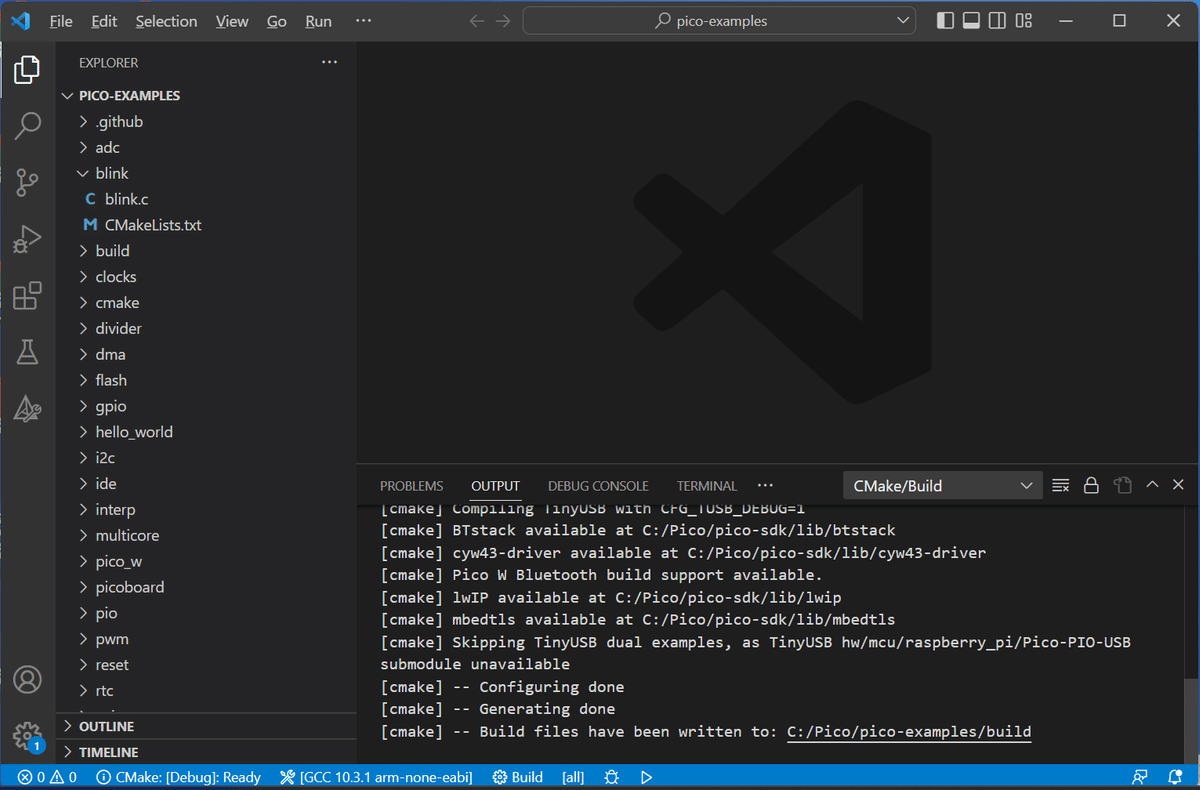Open the notifications bell in status bar
Image resolution: width=1200 pixels, height=790 pixels.
1174,777
